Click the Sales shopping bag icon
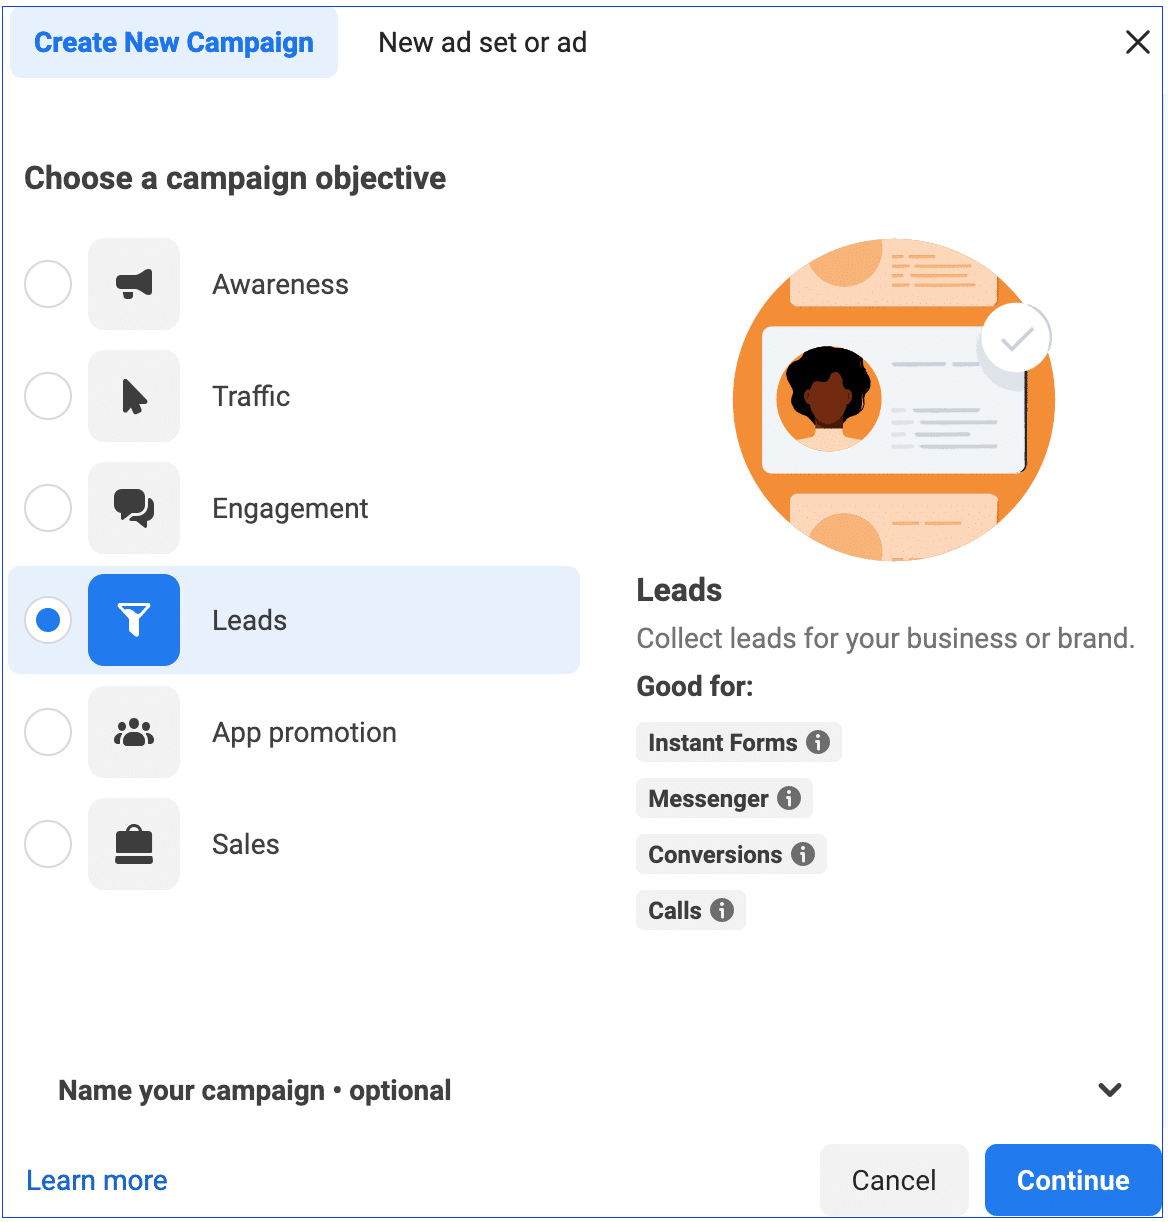 click(x=134, y=844)
